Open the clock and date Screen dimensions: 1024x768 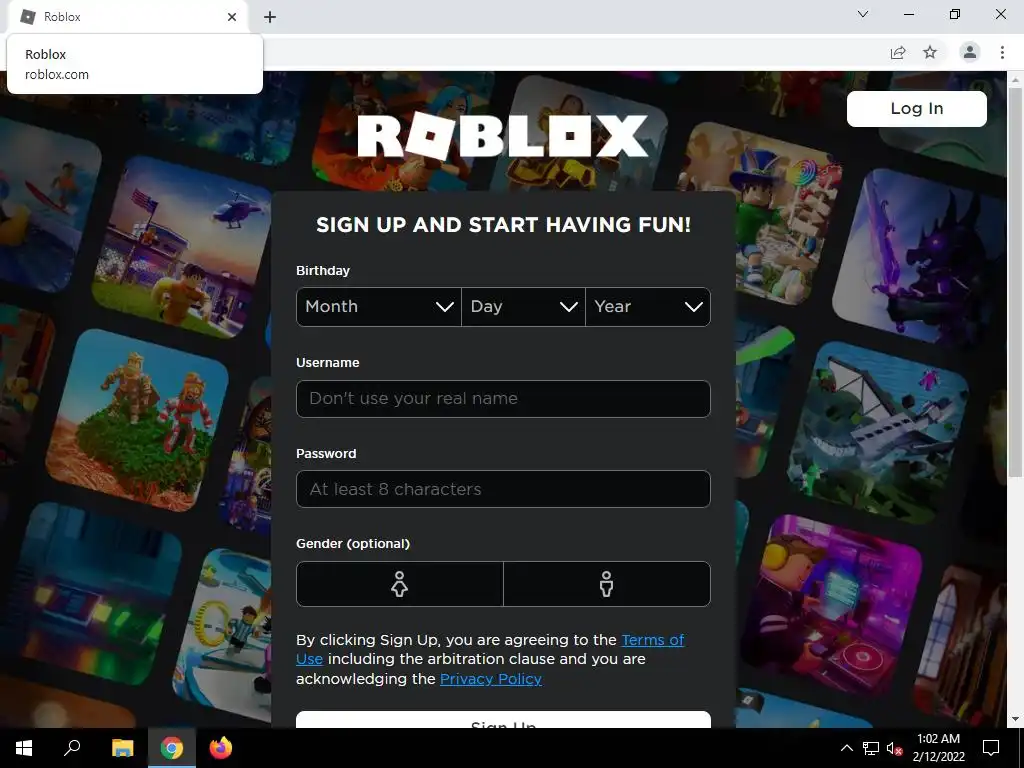tap(938, 748)
